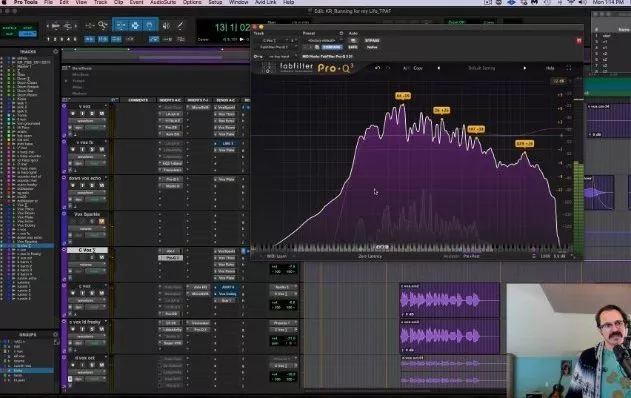Click the macOS volume icon in menu bar

(582, 2)
